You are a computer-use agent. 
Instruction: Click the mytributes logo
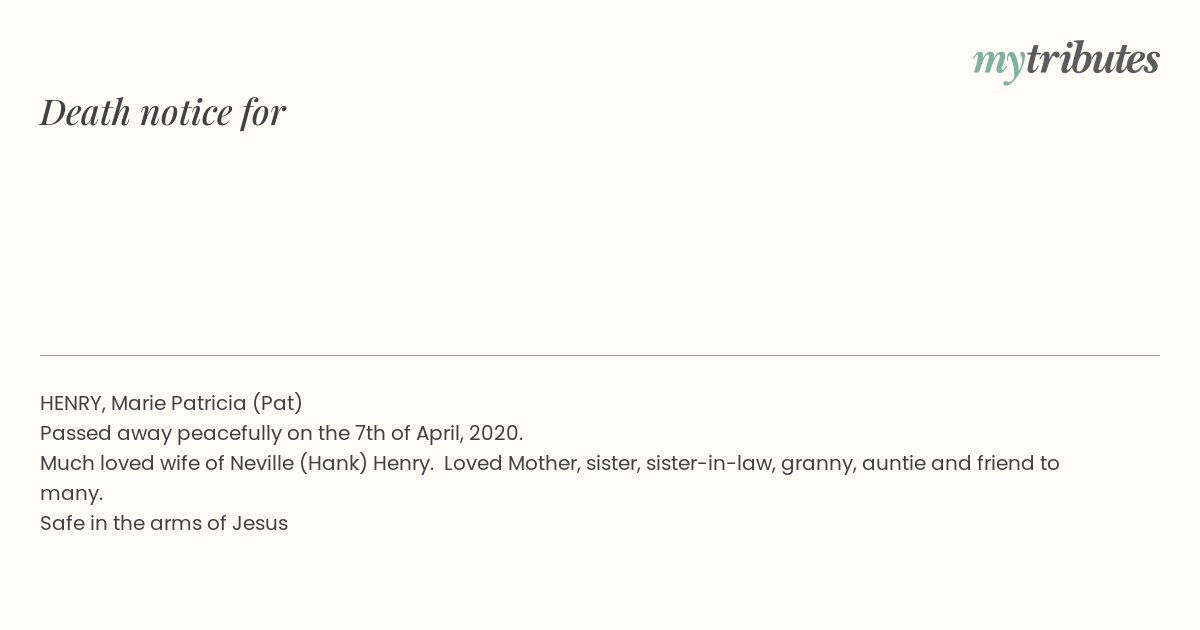coord(1066,61)
